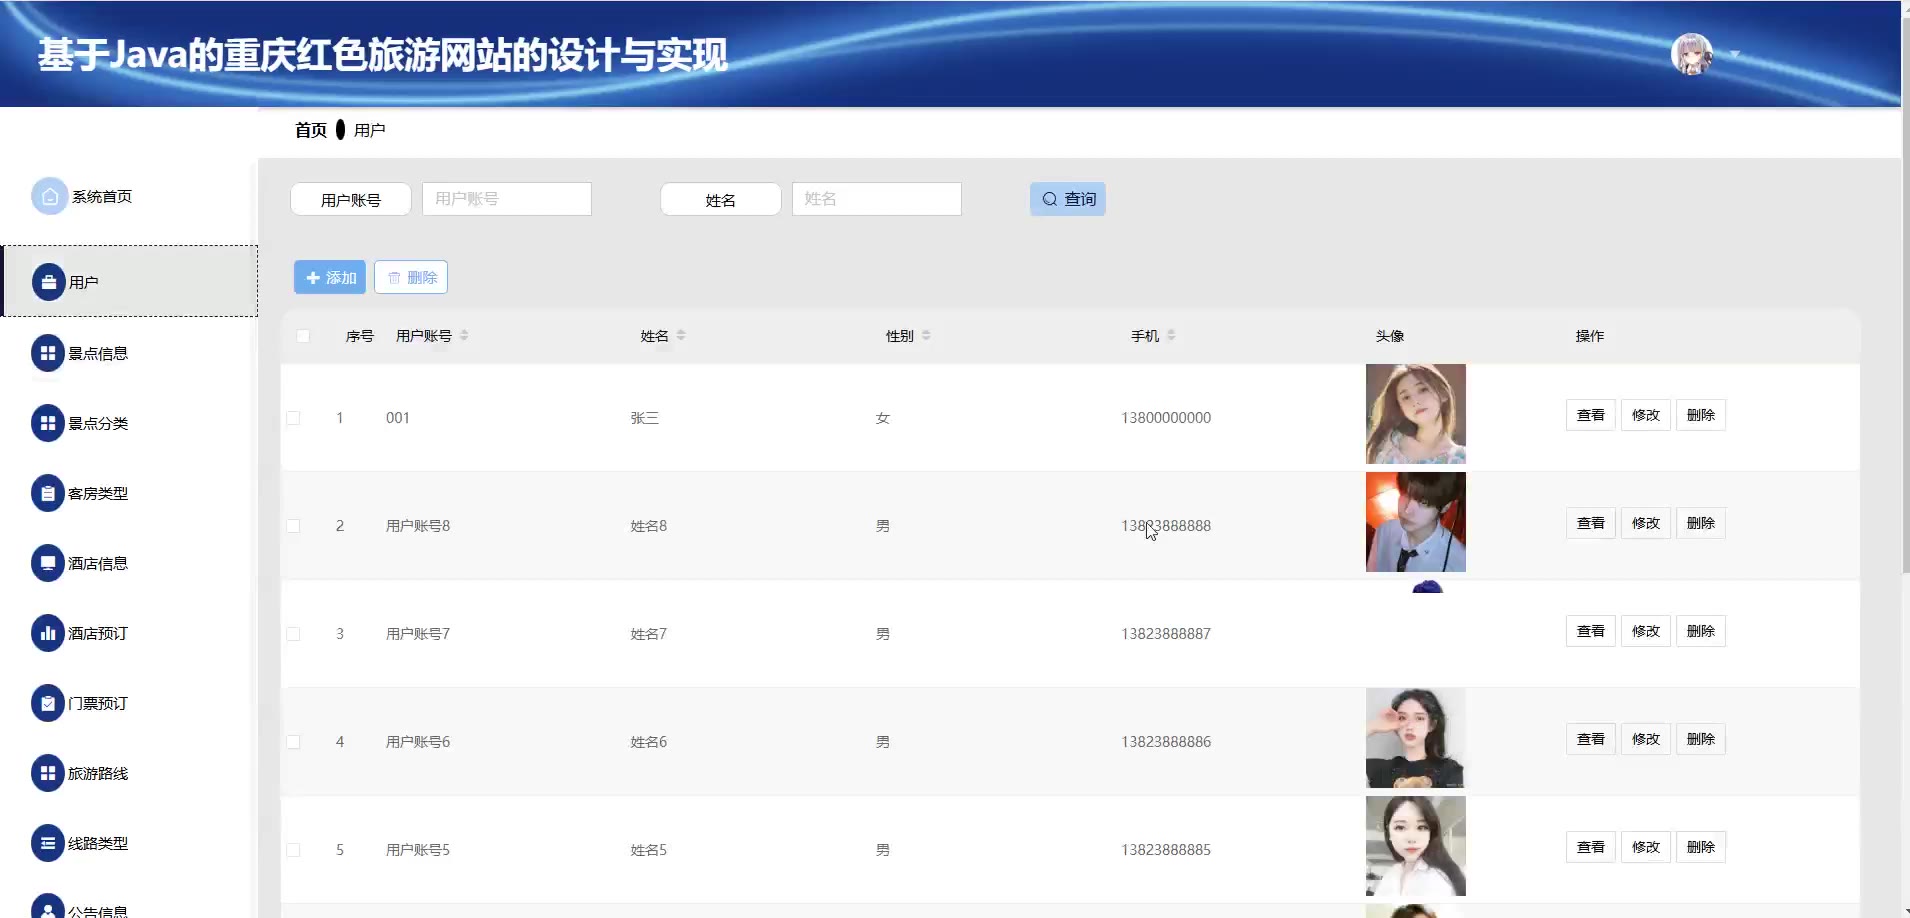Tick the select-all checkbox in table header
This screenshot has width=1910, height=918.
click(303, 336)
